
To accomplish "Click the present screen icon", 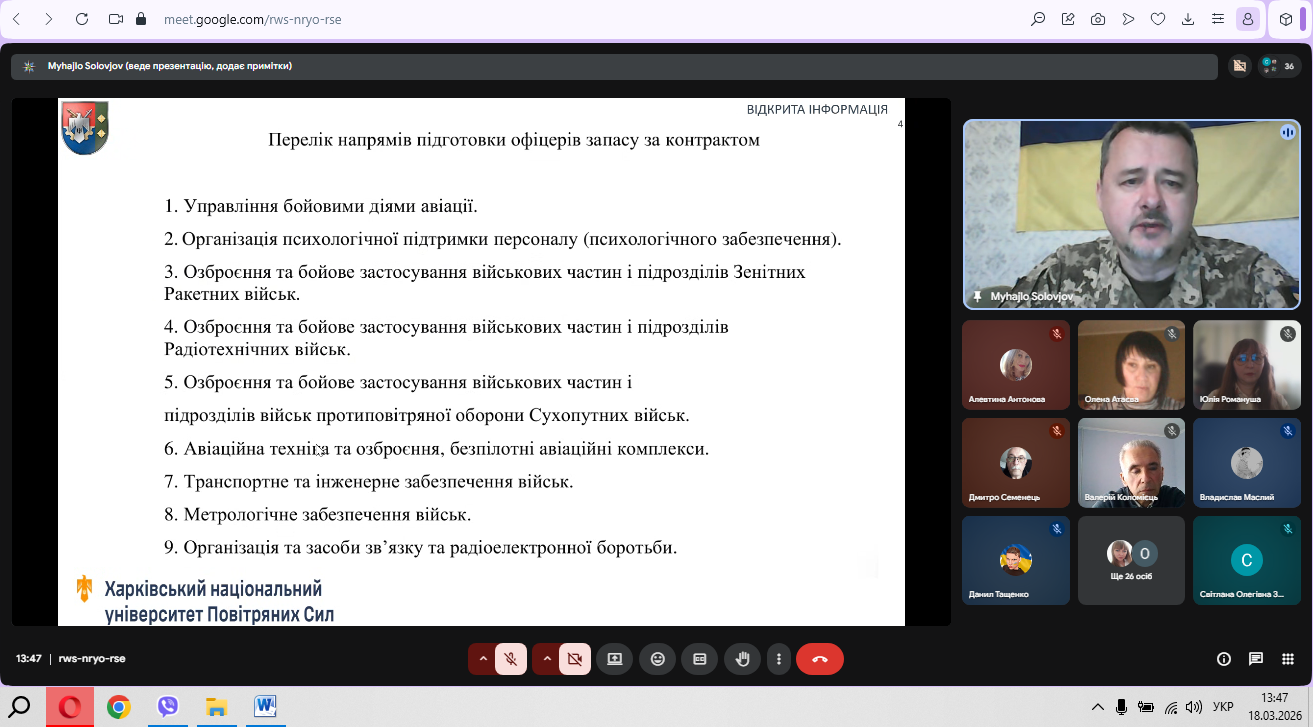I will click(614, 659).
